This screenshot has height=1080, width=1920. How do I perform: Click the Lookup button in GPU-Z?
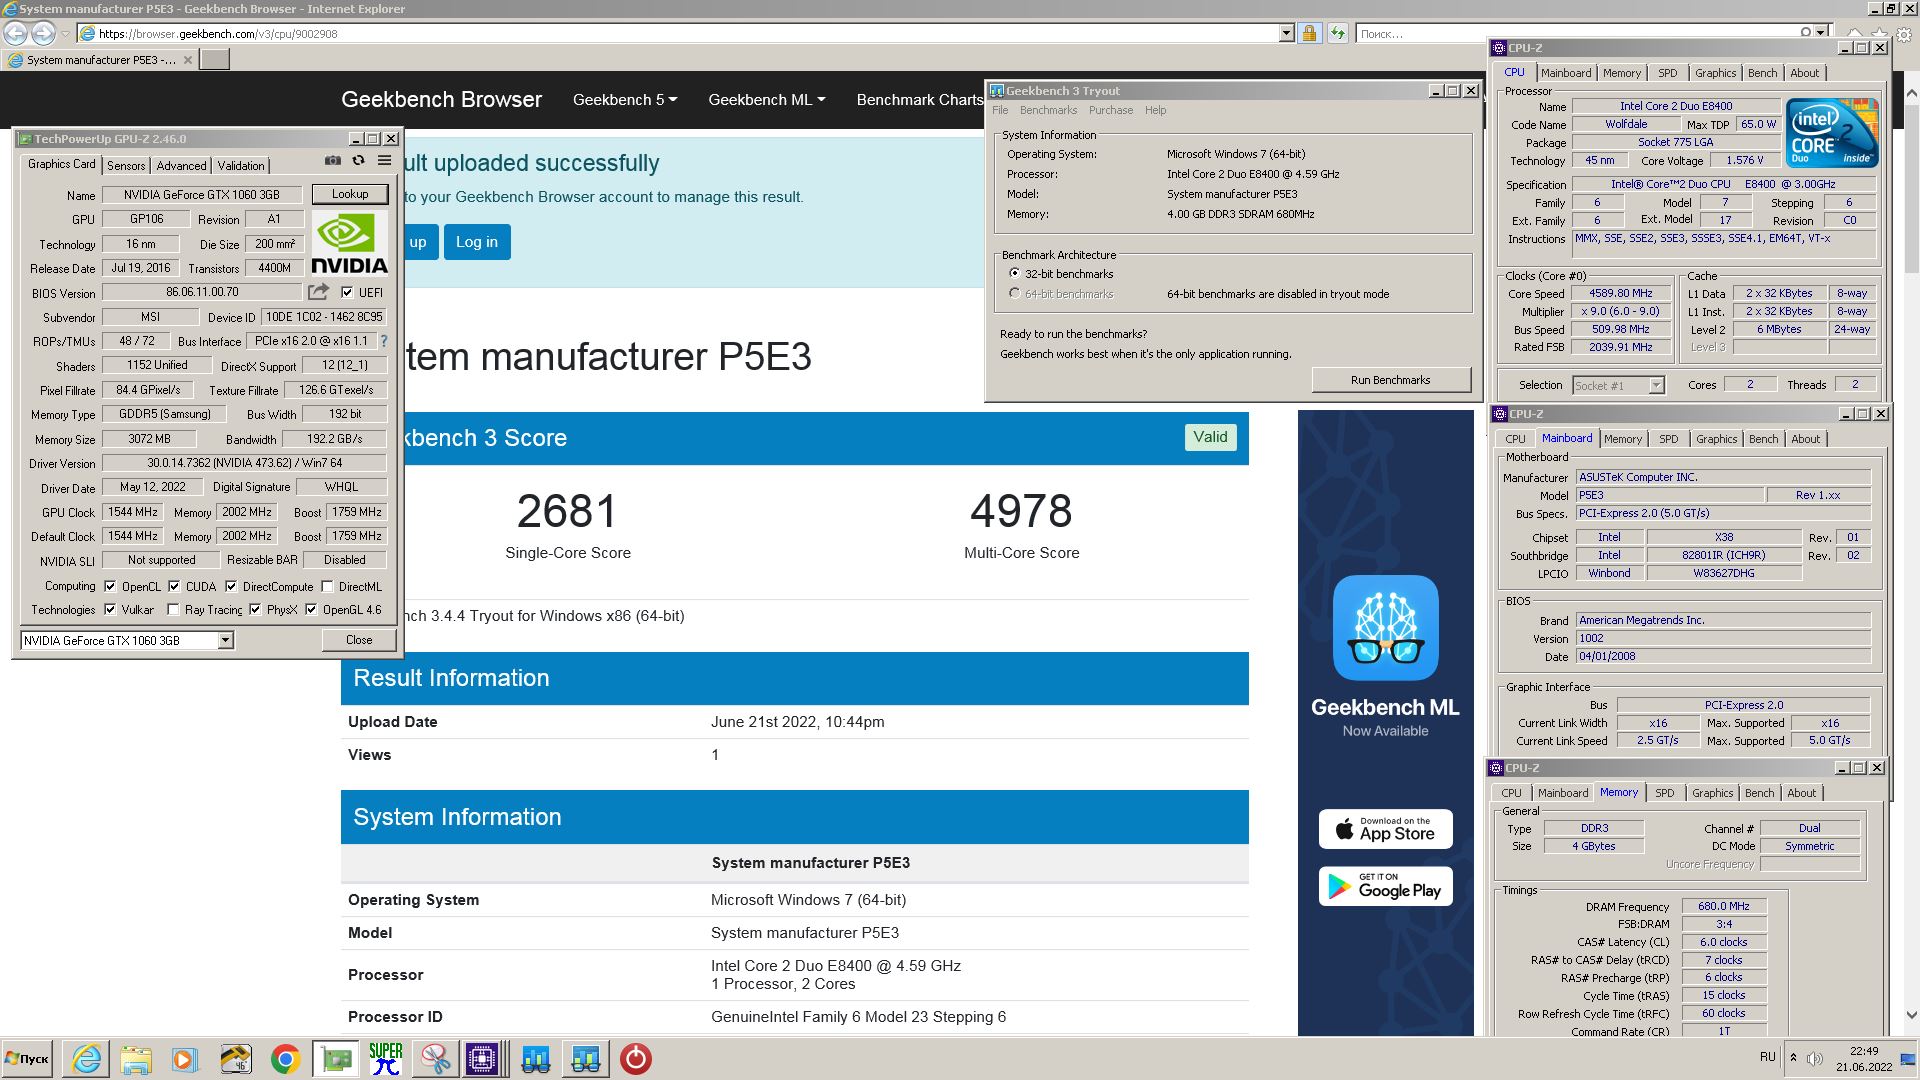[x=350, y=194]
